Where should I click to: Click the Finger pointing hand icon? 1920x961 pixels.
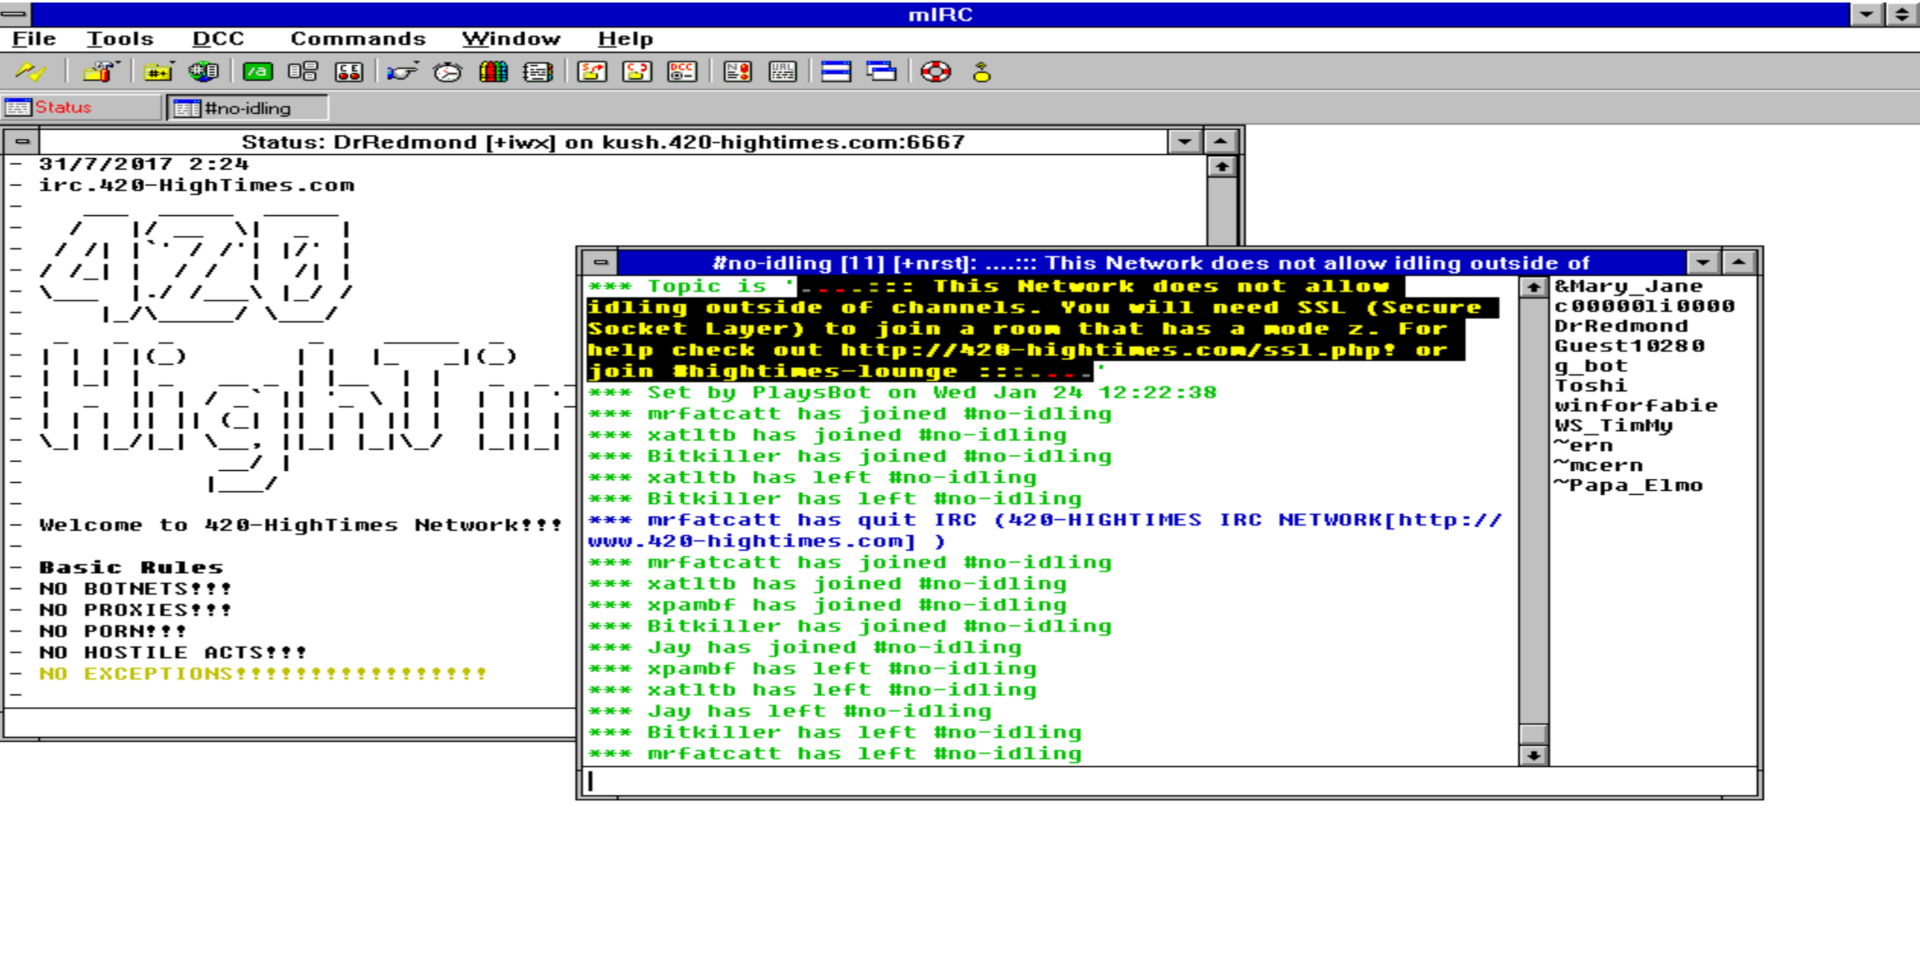tap(402, 72)
